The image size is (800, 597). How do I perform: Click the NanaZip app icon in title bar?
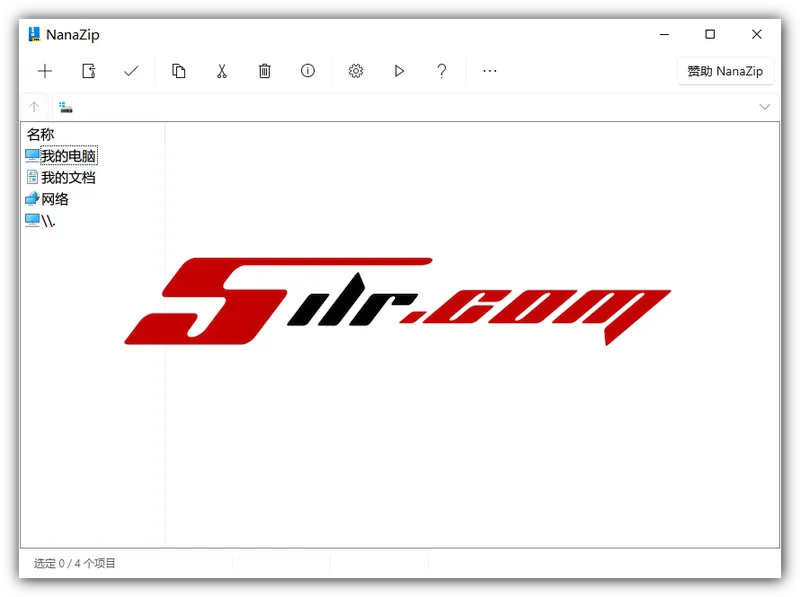pos(34,34)
